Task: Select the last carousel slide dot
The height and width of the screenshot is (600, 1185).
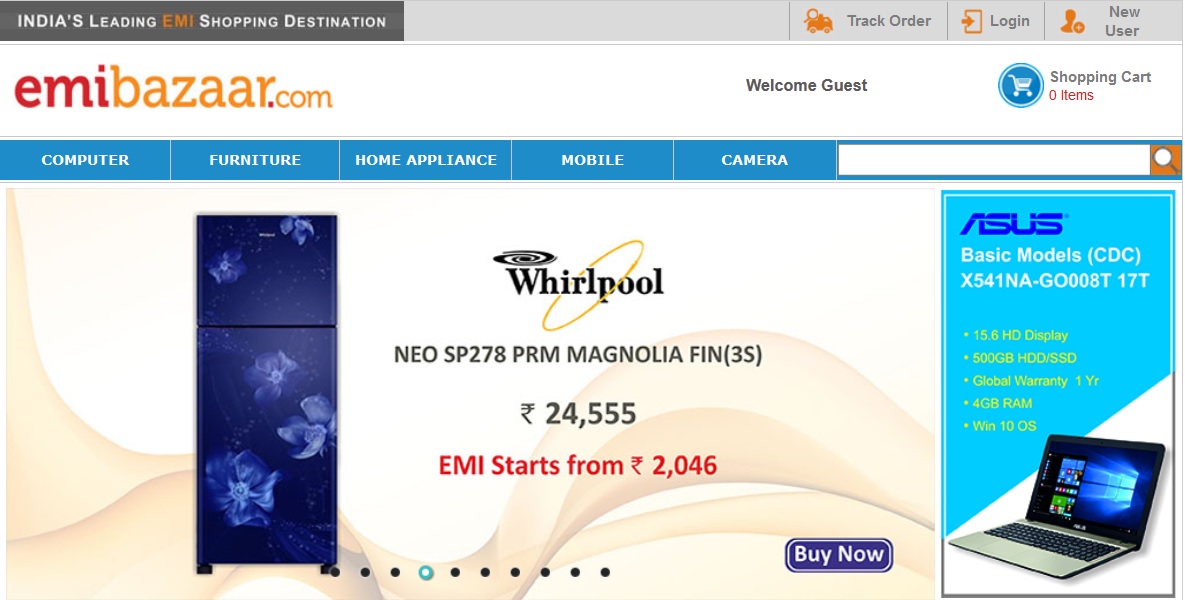Action: [x=605, y=572]
